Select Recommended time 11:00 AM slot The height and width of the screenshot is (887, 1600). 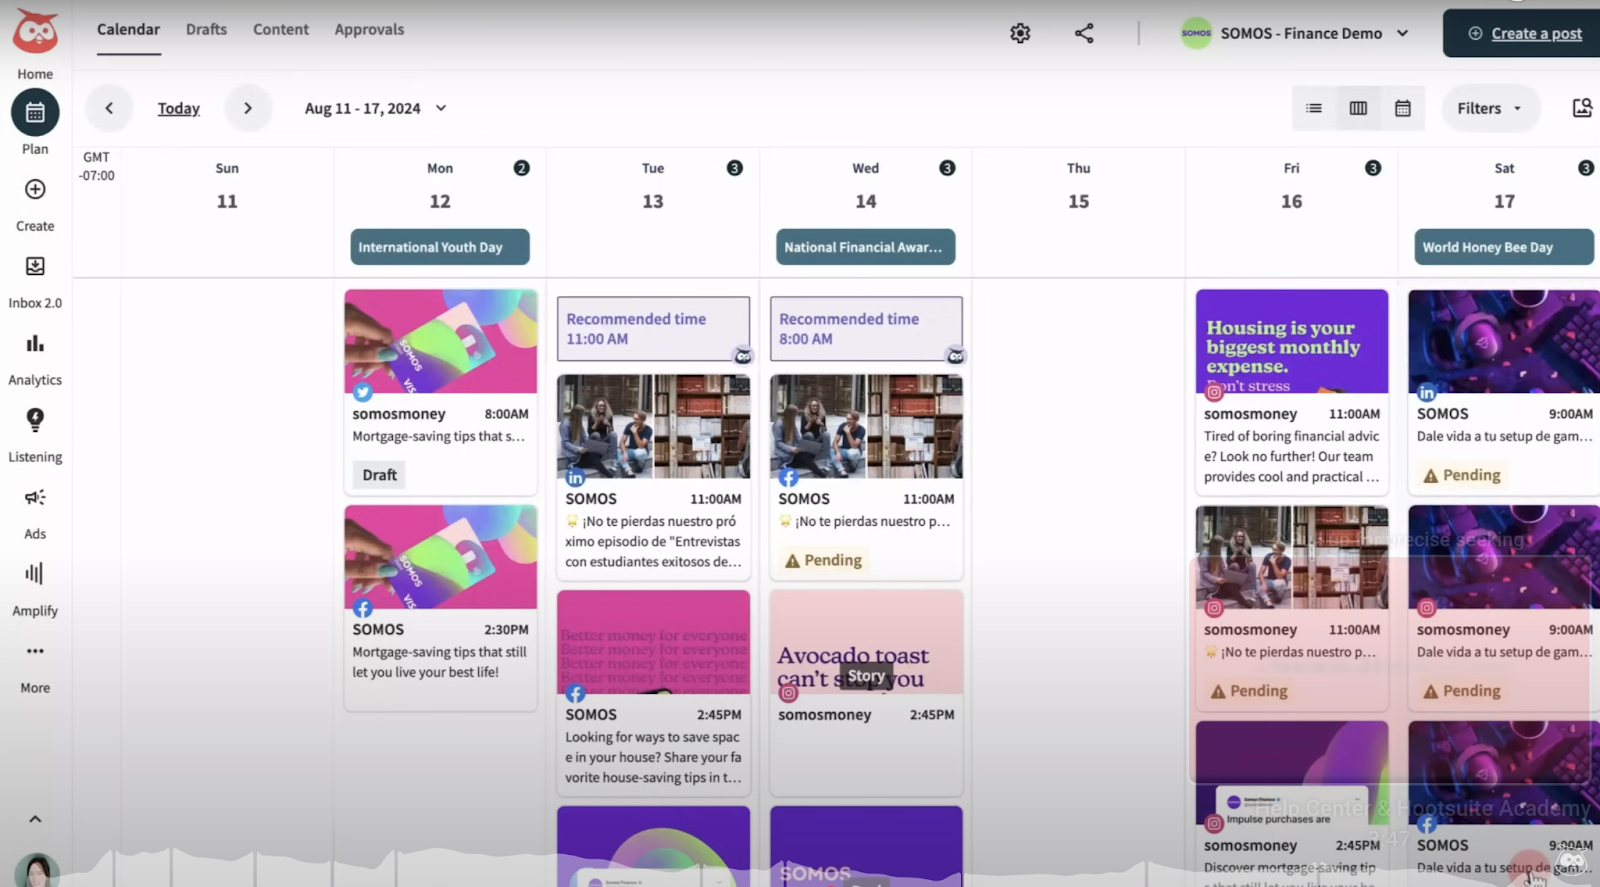pyautogui.click(x=653, y=328)
